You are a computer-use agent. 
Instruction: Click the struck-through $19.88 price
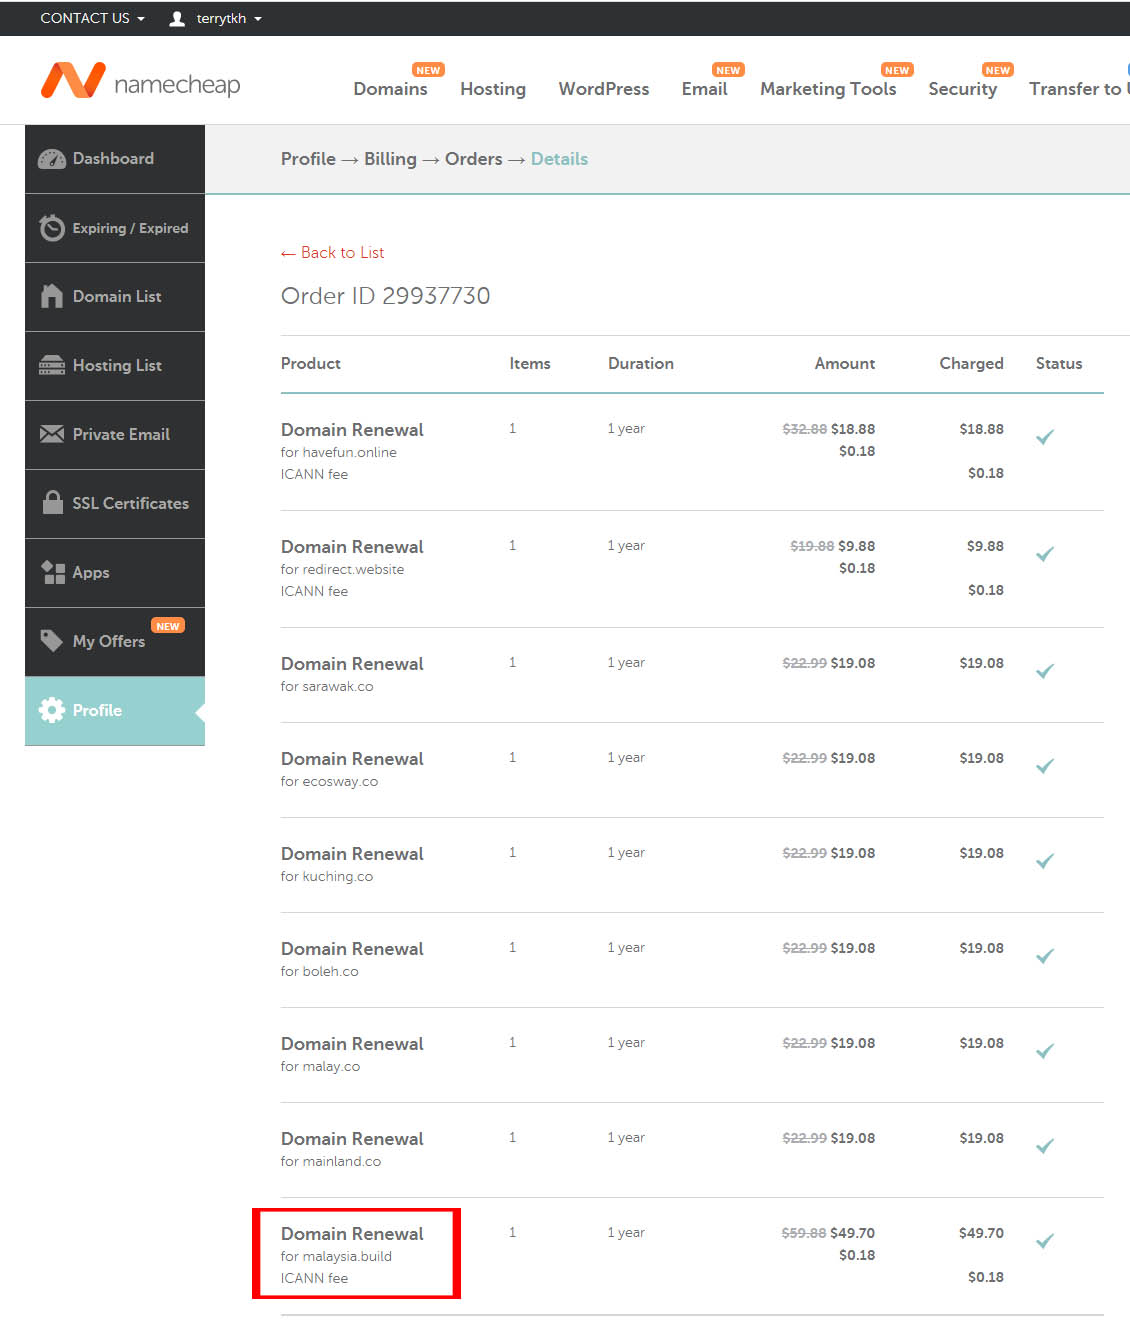pos(812,547)
